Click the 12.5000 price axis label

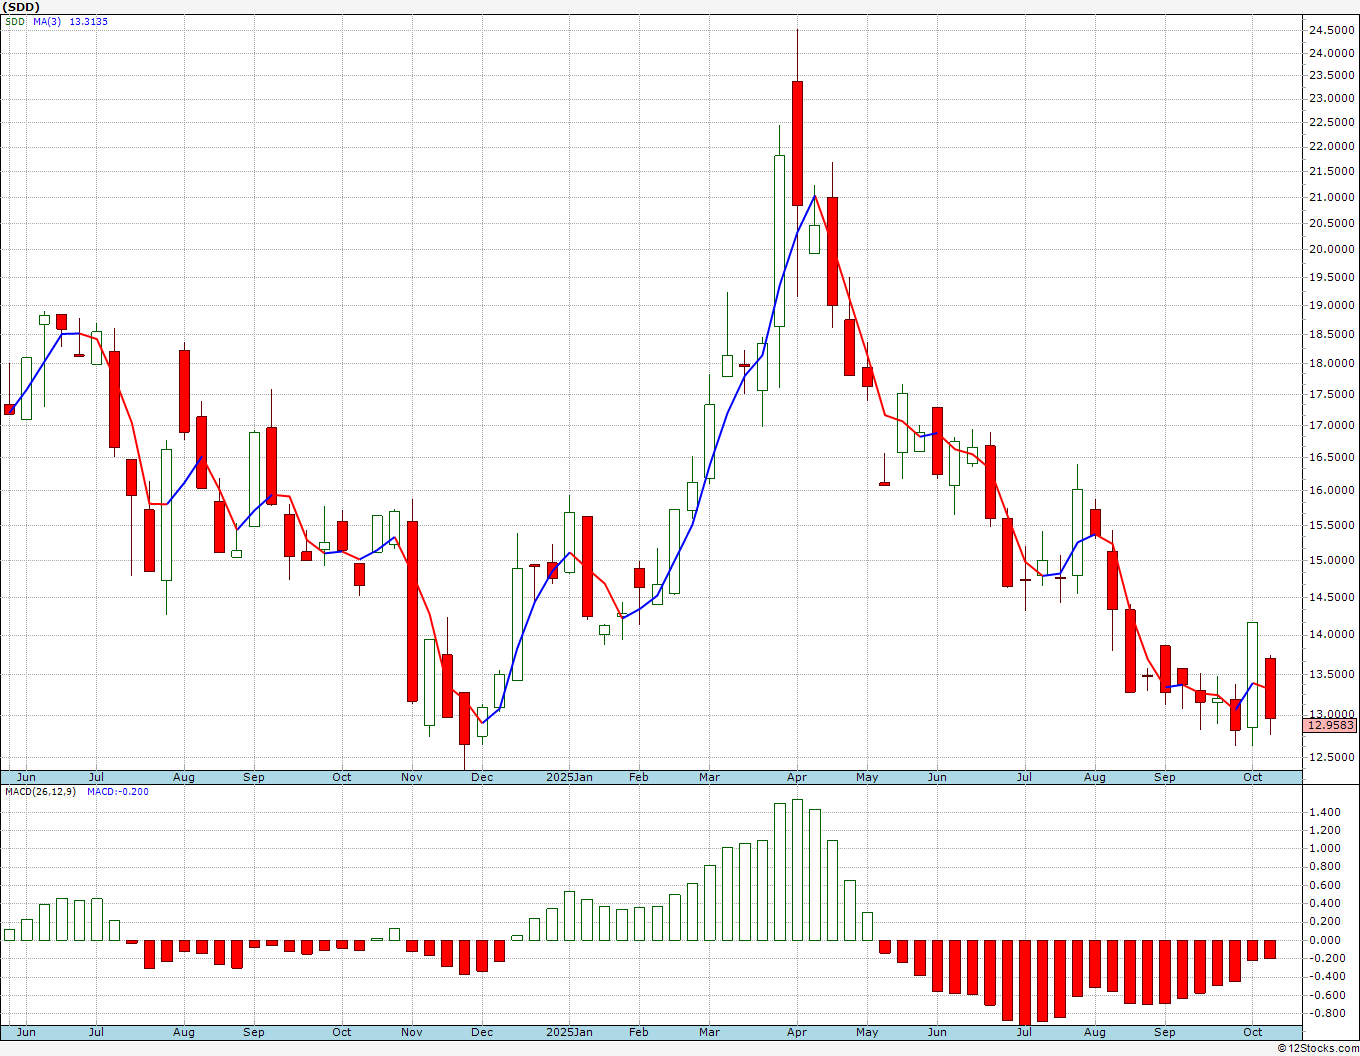pos(1331,757)
